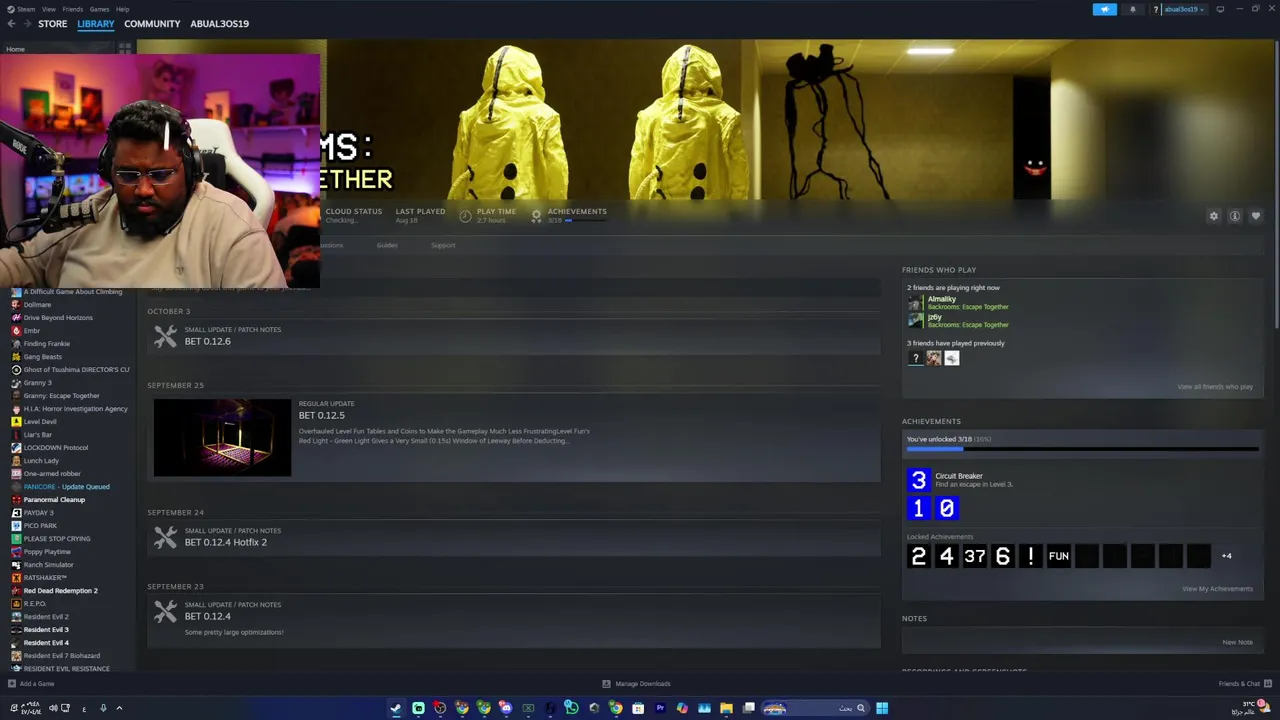Click Ranch Simulator game icon

point(16,565)
